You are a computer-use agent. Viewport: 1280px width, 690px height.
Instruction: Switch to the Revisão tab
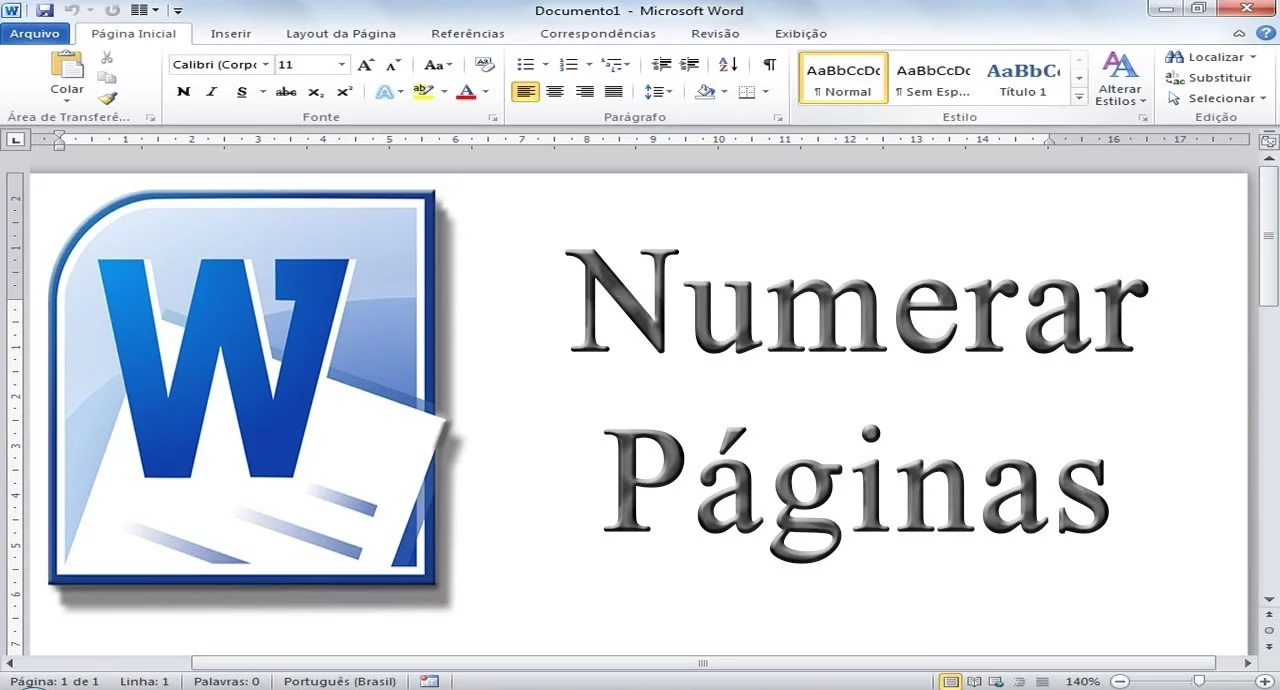pos(715,33)
